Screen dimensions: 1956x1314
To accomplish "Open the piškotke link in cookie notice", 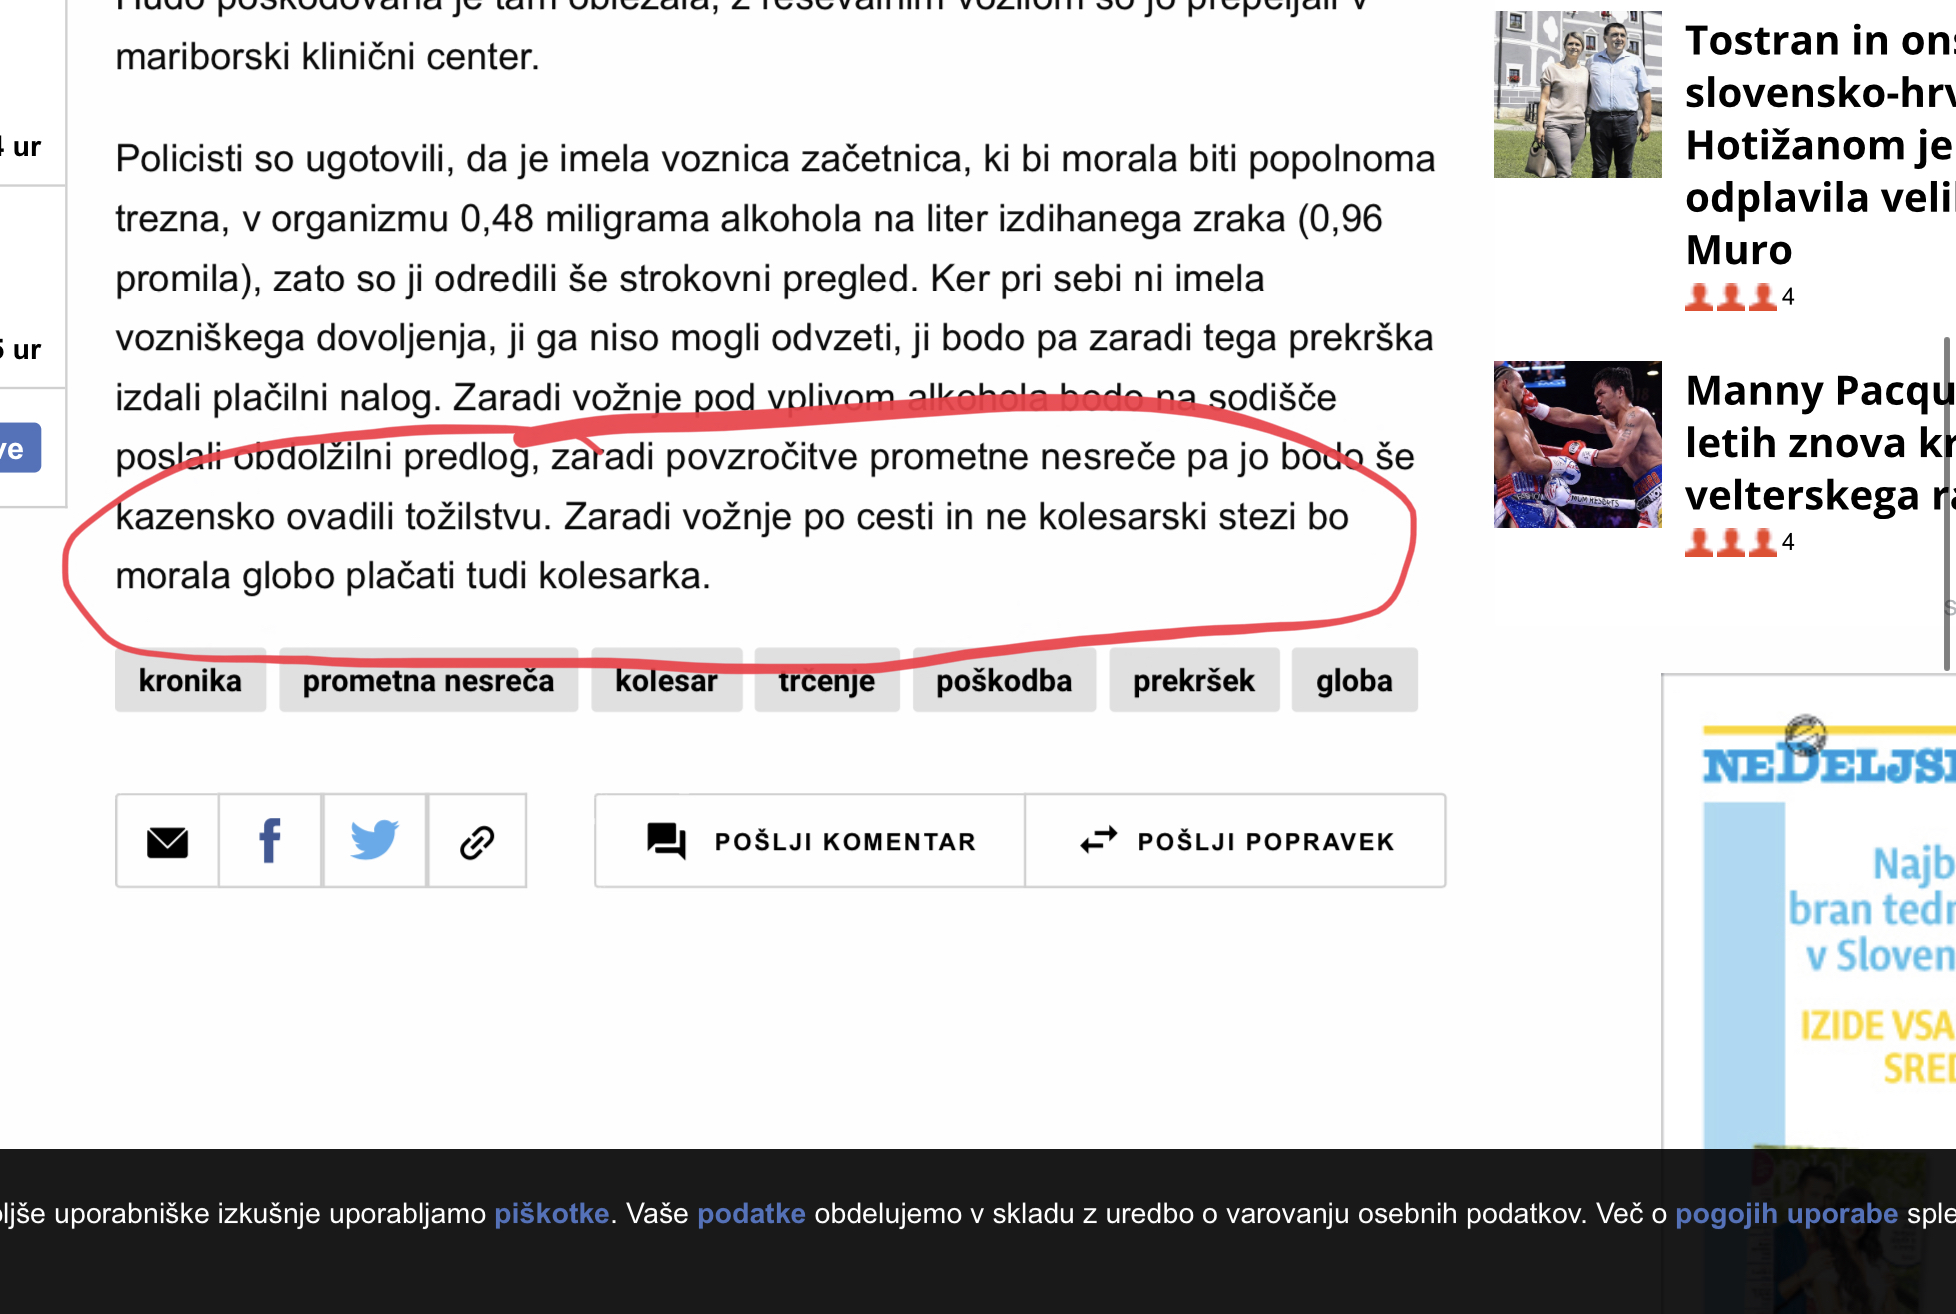I will pos(551,1213).
